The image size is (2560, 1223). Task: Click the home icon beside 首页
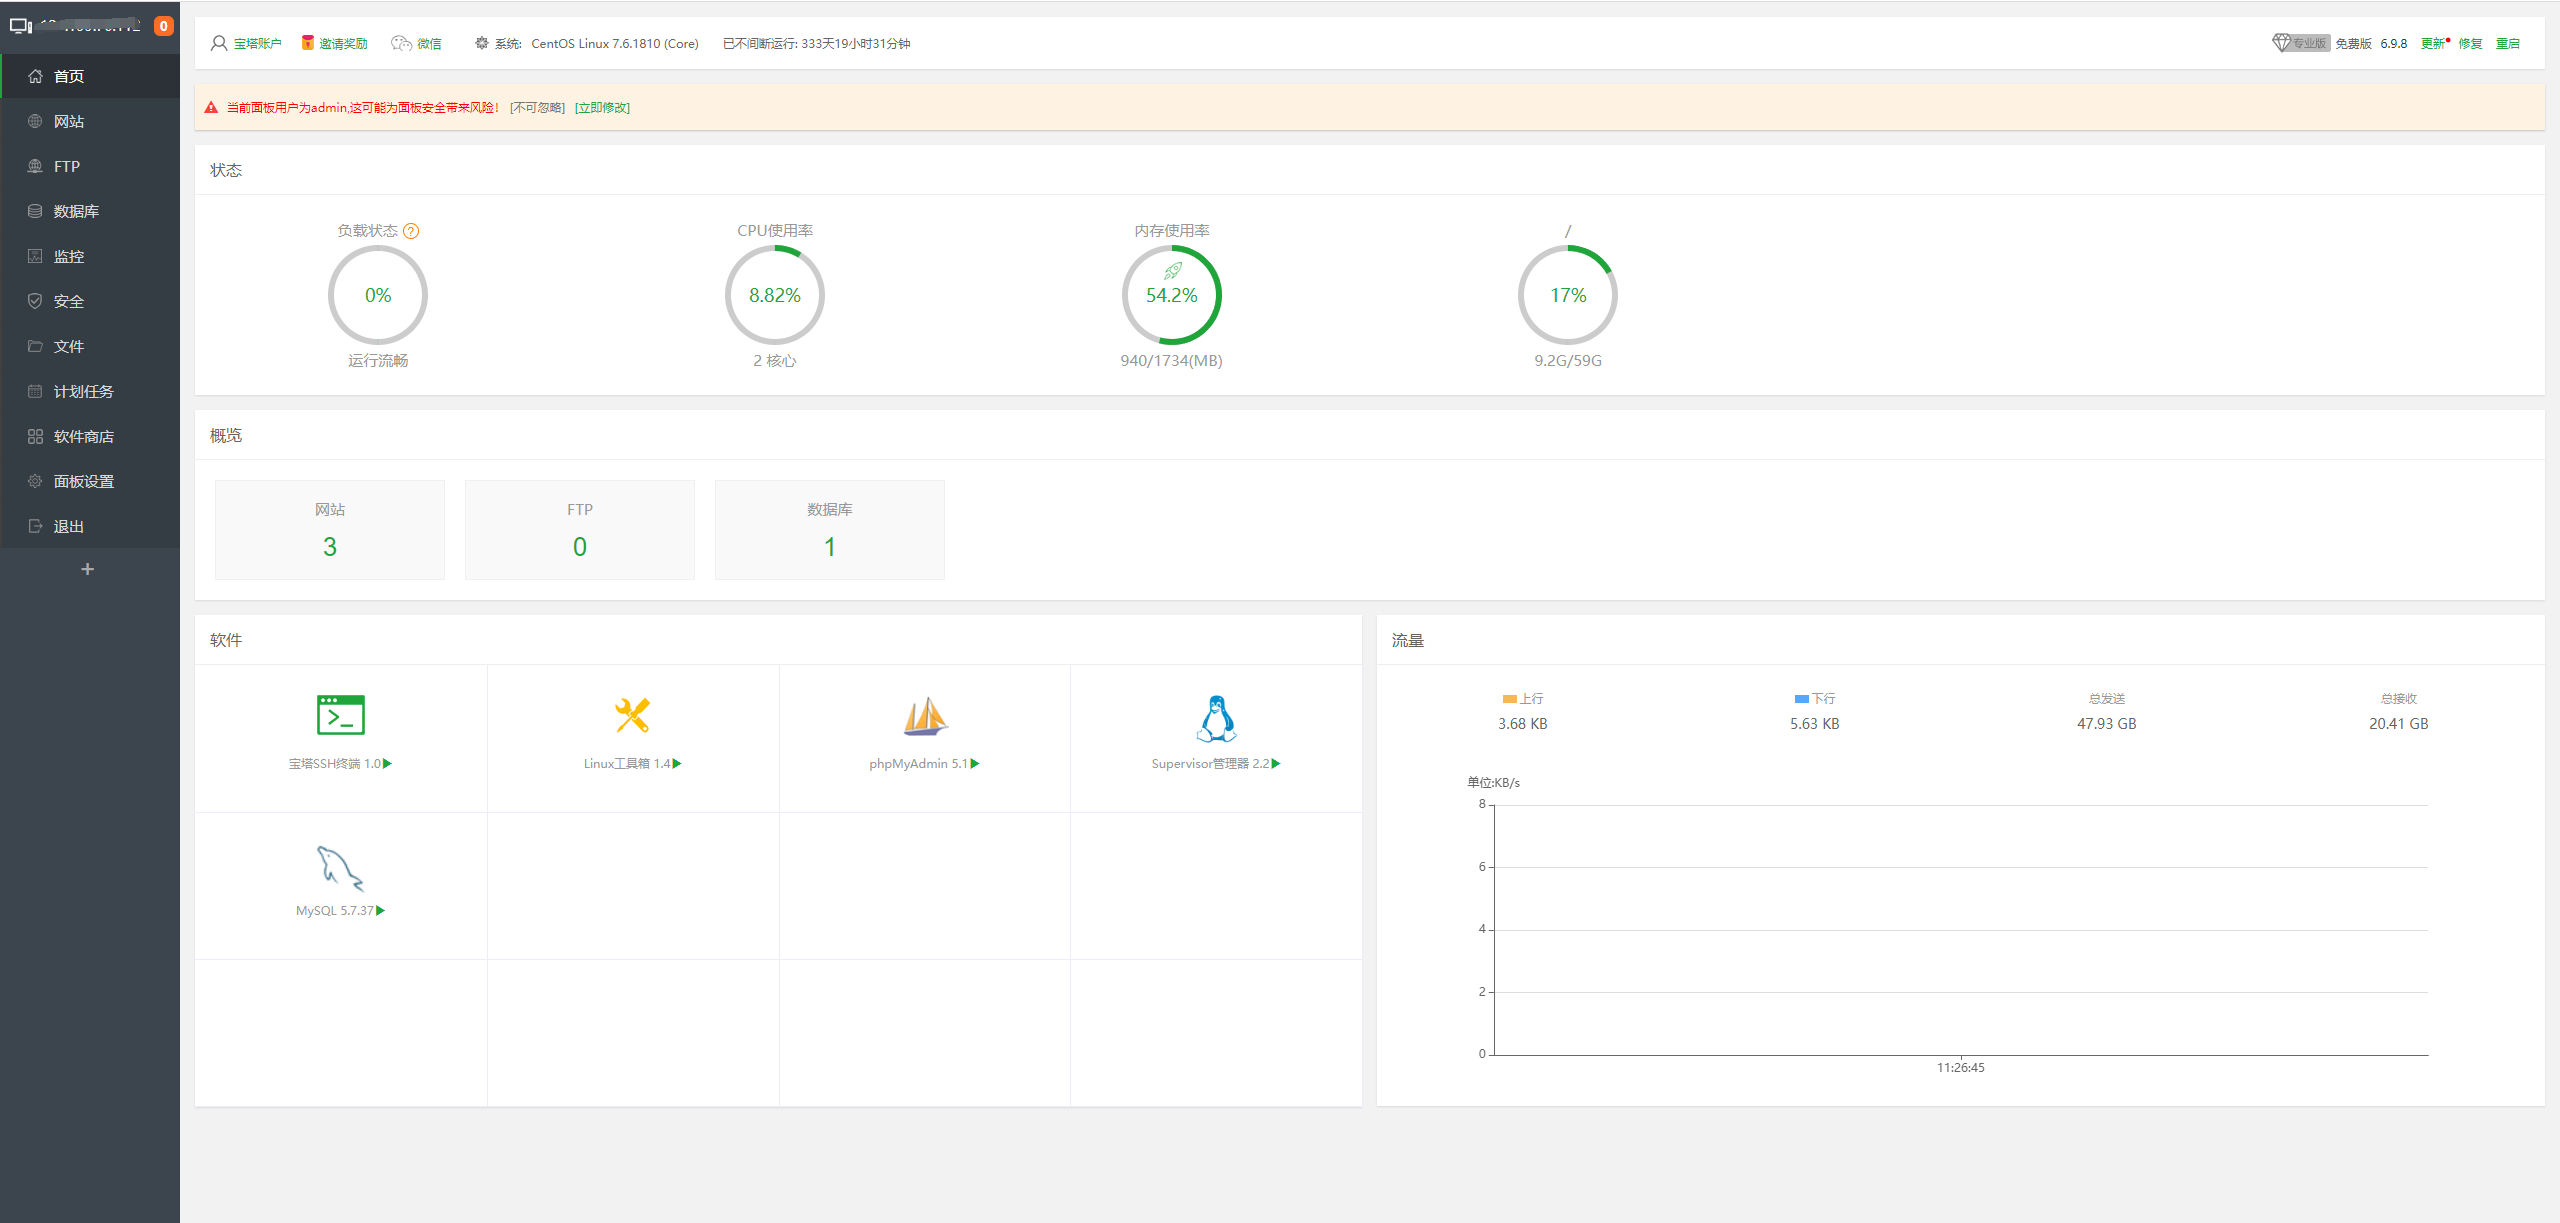pyautogui.click(x=35, y=76)
